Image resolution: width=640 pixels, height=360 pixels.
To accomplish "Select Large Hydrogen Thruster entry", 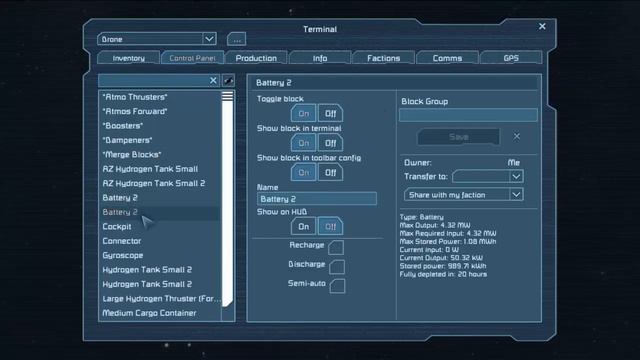I will click(x=160, y=298).
